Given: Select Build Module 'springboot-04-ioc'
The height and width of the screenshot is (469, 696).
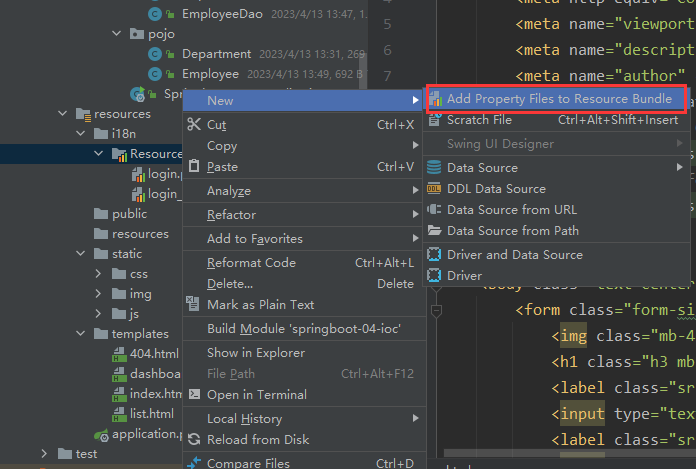Looking at the screenshot, I should pyautogui.click(x=303, y=329).
